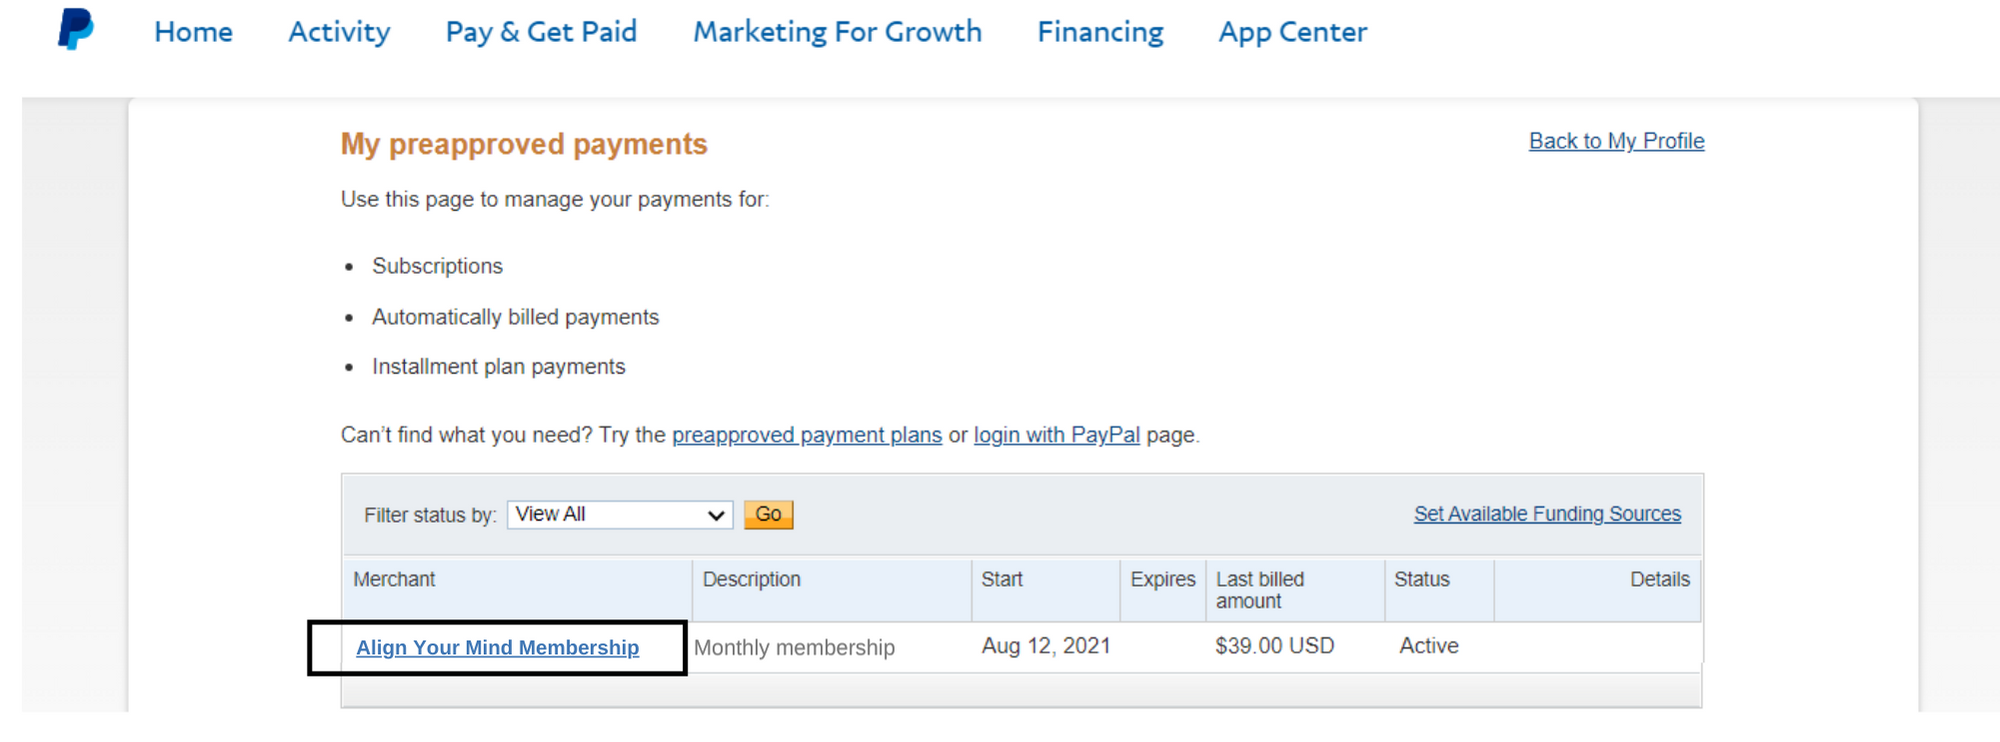Viewport: 2000px width, 742px height.
Task: Click the Last billed amount header
Action: pyautogui.click(x=1260, y=590)
